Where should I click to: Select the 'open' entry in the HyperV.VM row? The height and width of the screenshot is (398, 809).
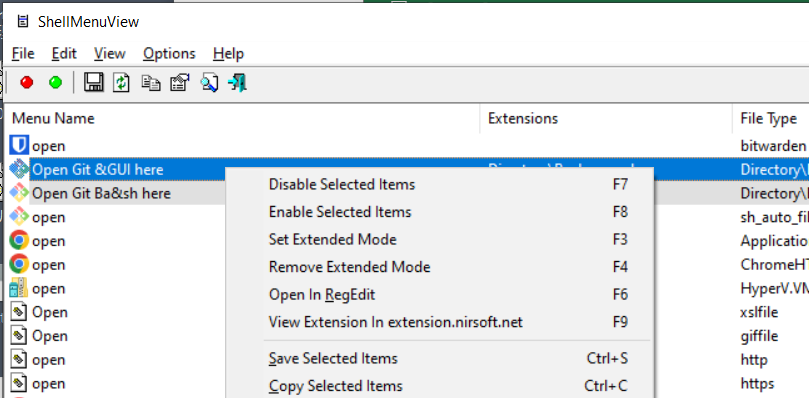[48, 289]
